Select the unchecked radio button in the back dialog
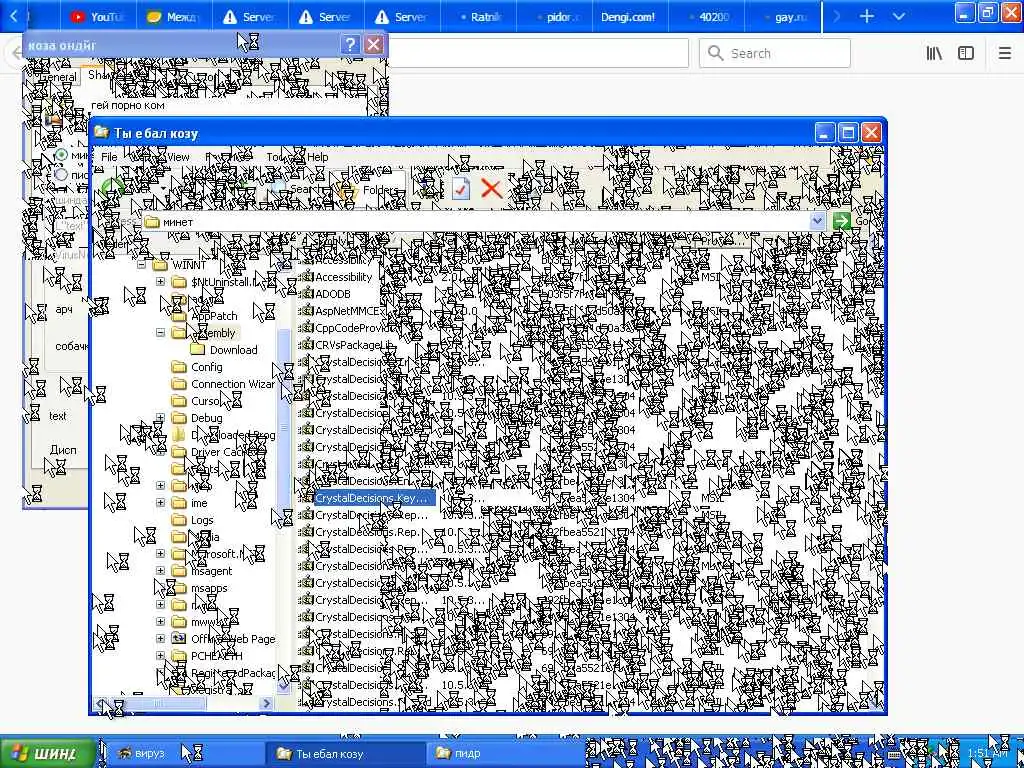This screenshot has width=1024, height=768. (x=61, y=174)
